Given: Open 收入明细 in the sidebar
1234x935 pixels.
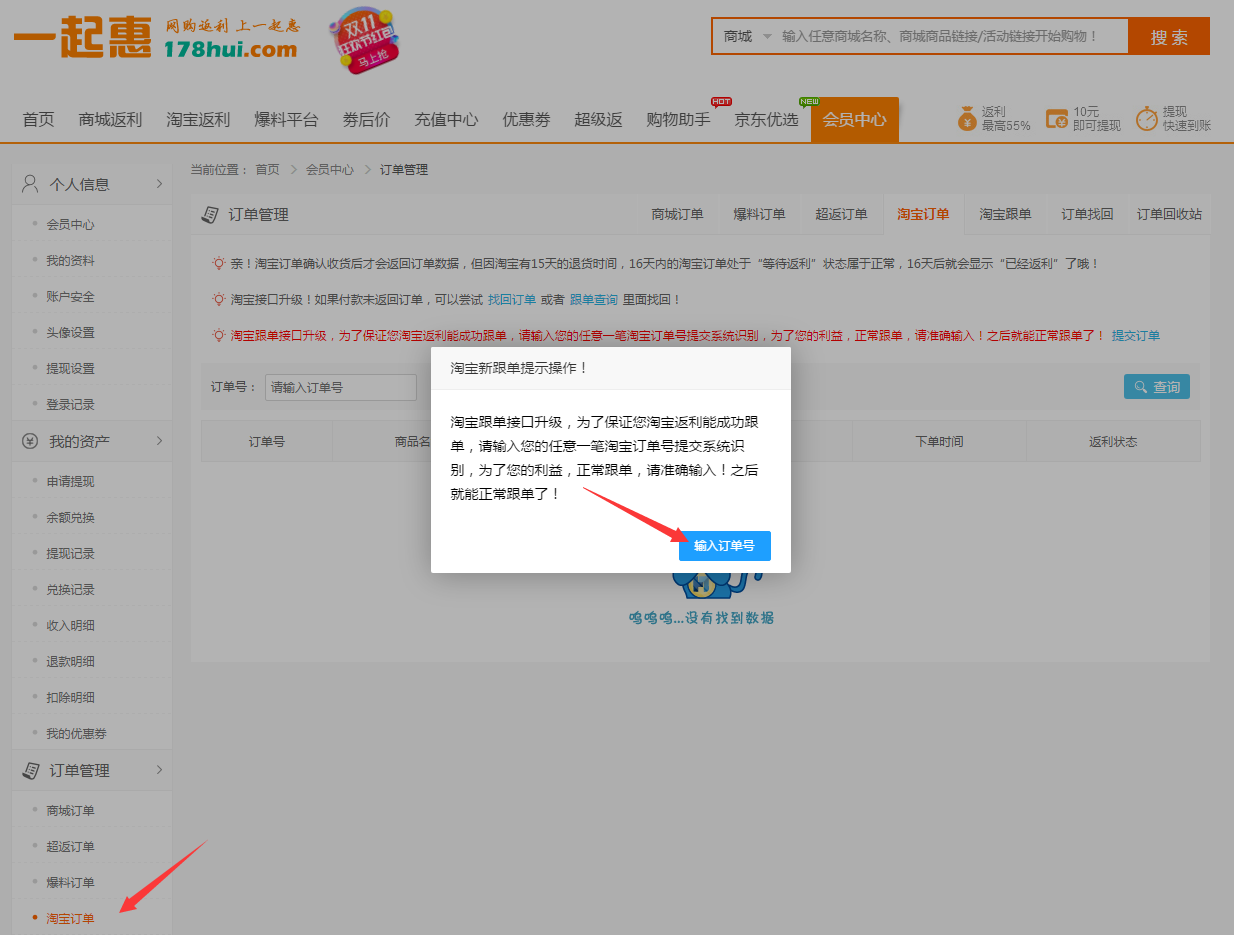Looking at the screenshot, I should pyautogui.click(x=70, y=626).
